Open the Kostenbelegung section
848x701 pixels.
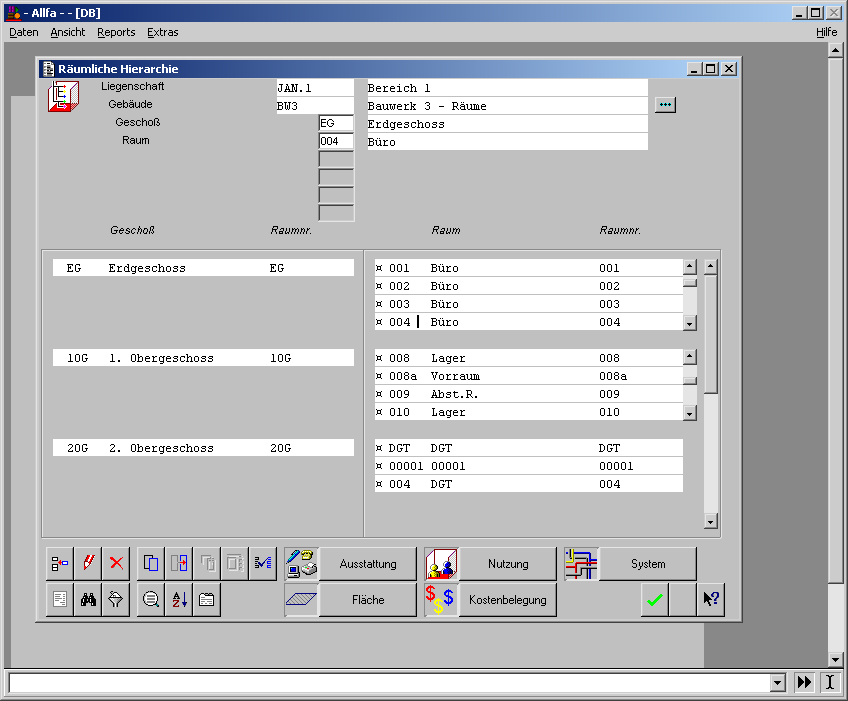coord(508,599)
